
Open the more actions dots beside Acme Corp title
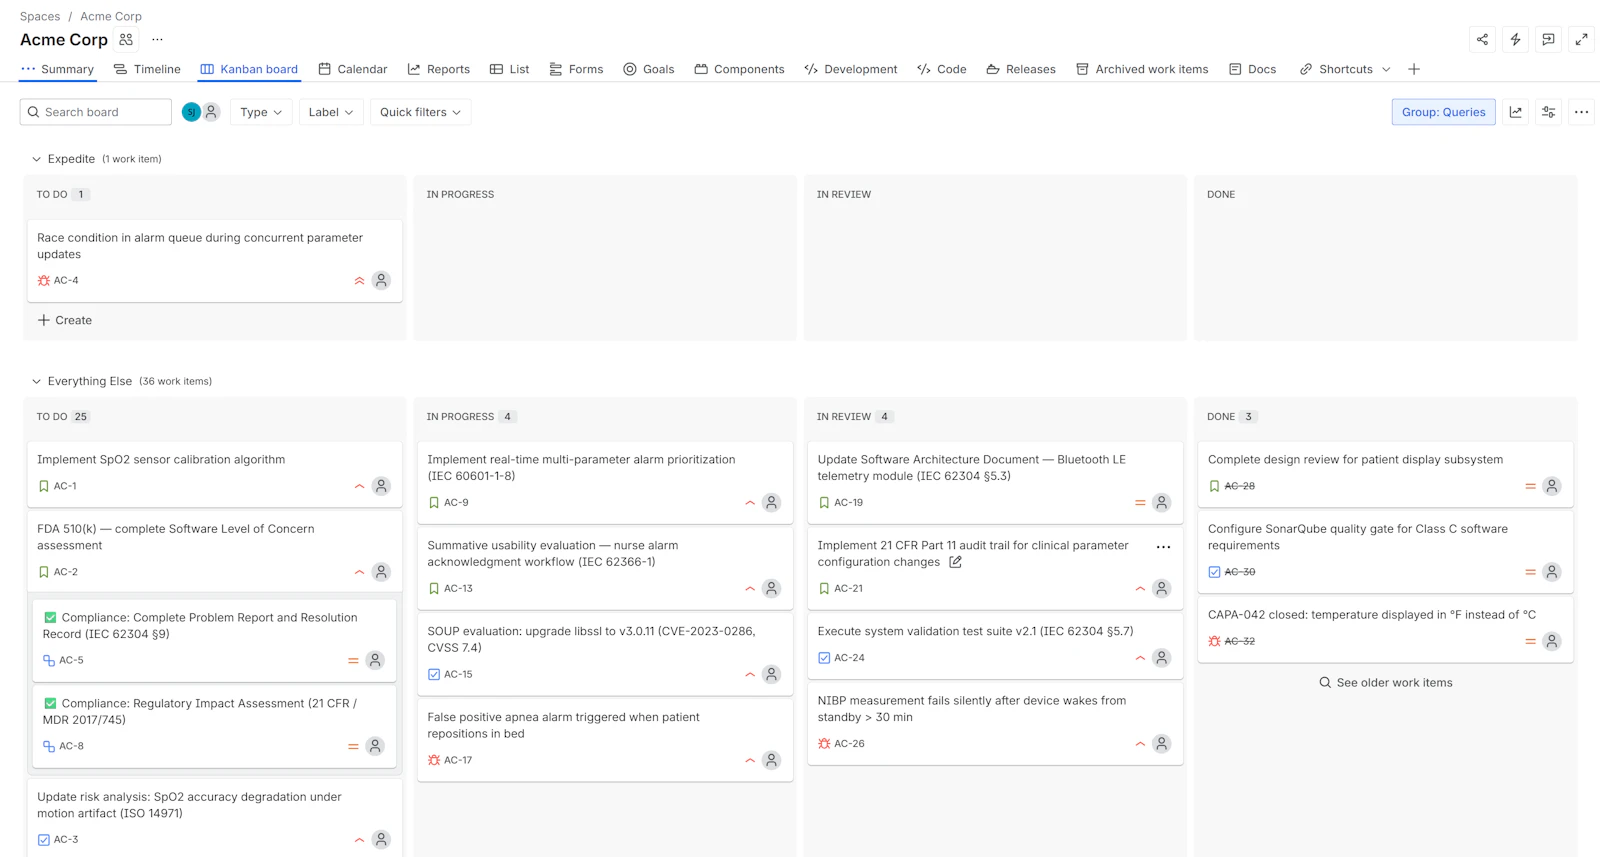click(x=157, y=40)
